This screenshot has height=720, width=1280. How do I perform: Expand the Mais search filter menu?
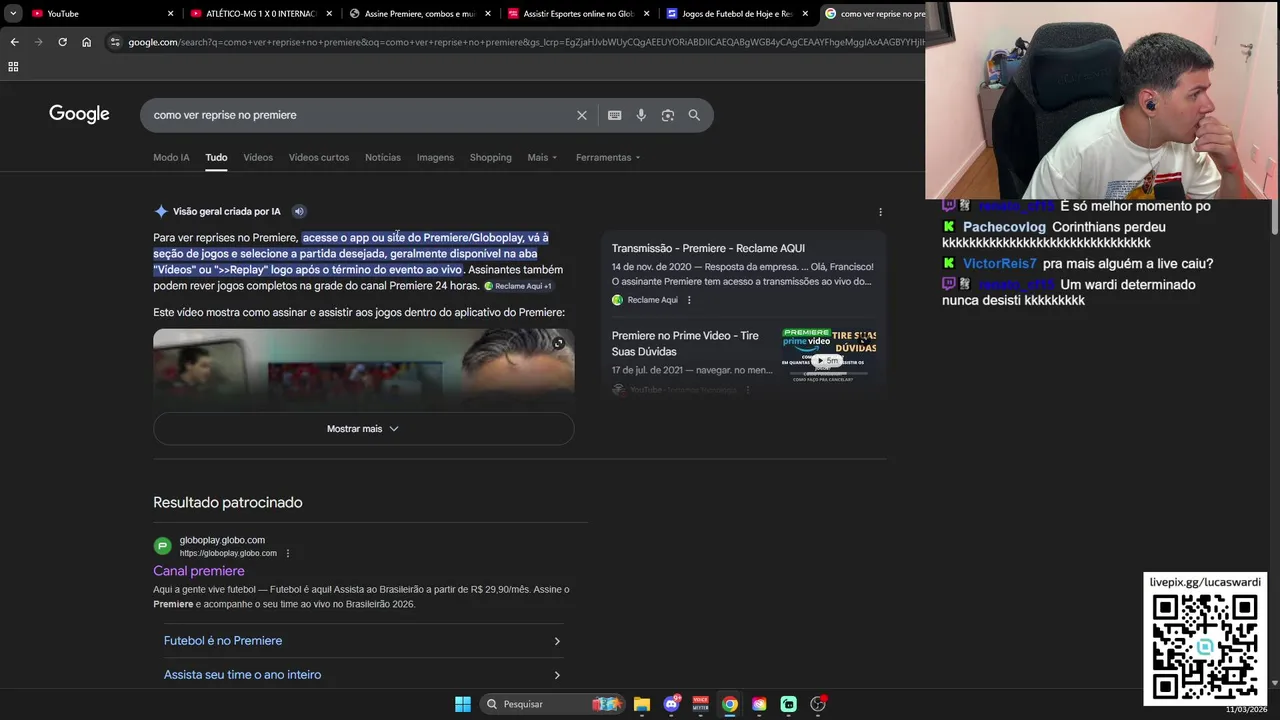click(x=542, y=157)
